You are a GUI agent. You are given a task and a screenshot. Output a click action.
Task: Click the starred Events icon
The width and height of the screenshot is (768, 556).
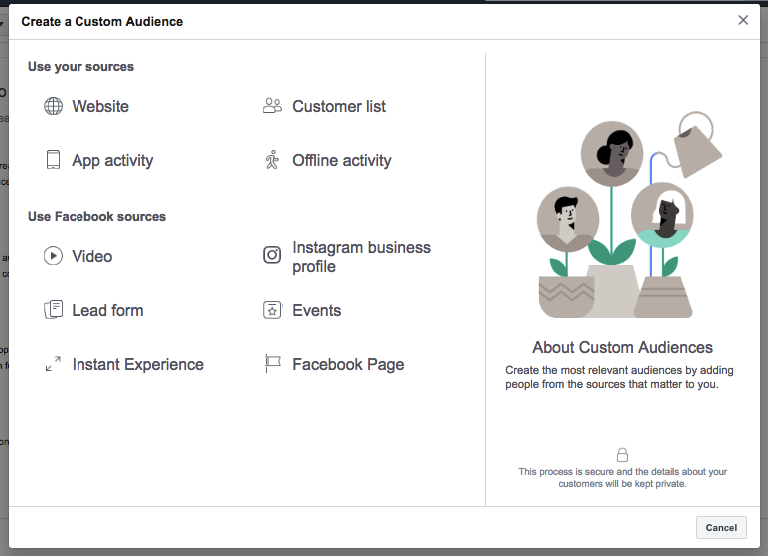272,310
